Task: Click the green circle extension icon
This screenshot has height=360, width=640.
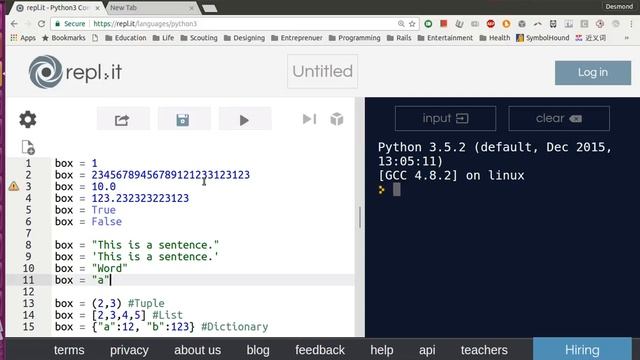Action: point(428,24)
